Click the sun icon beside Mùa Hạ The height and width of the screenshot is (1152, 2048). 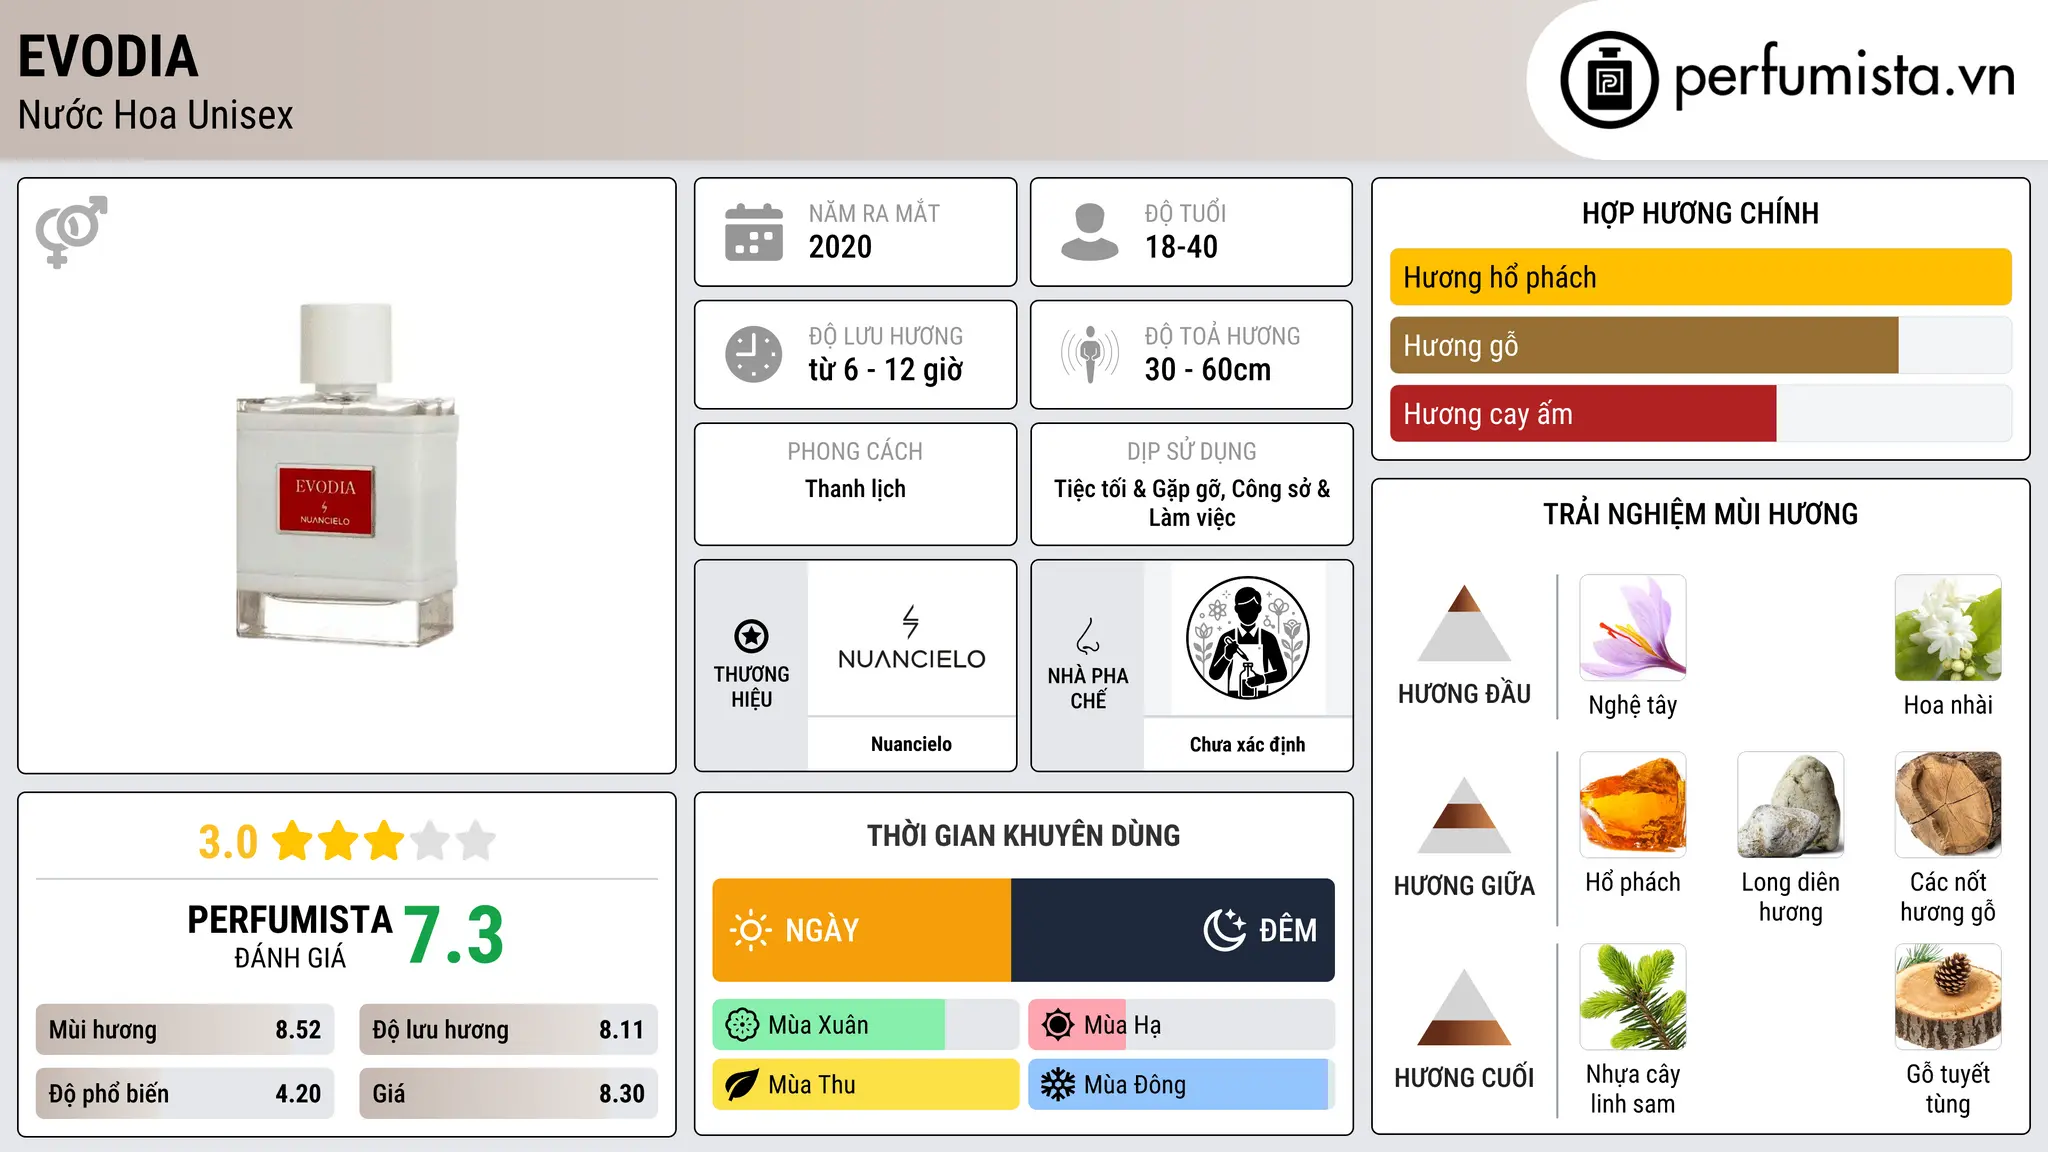coord(1058,1025)
